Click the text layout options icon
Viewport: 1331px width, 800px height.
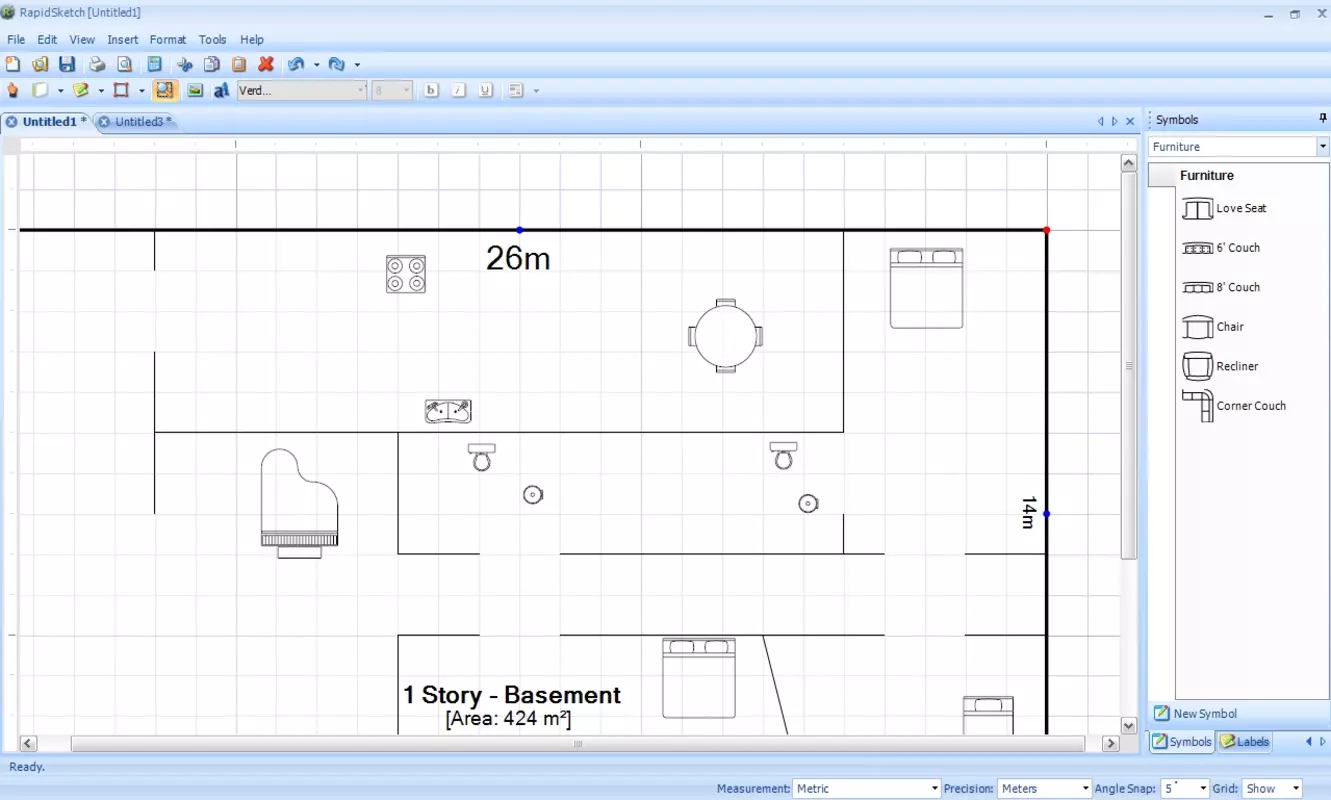516,90
